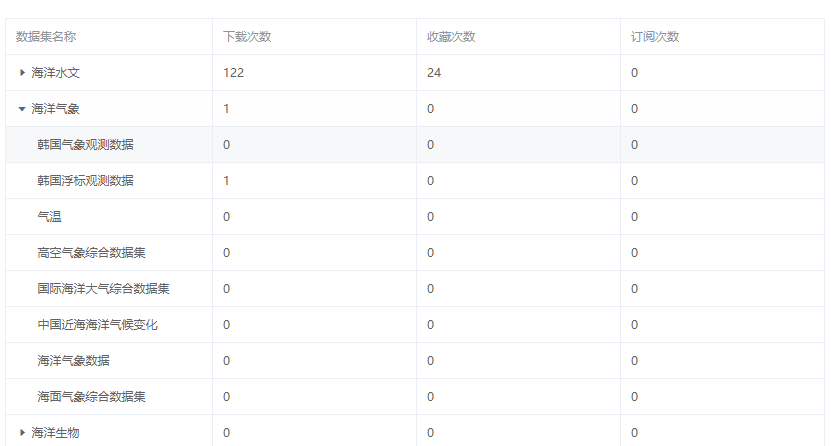831x446 pixels.
Task: Click 韩国气象观测数据 dataset row
Action: pyautogui.click(x=415, y=145)
